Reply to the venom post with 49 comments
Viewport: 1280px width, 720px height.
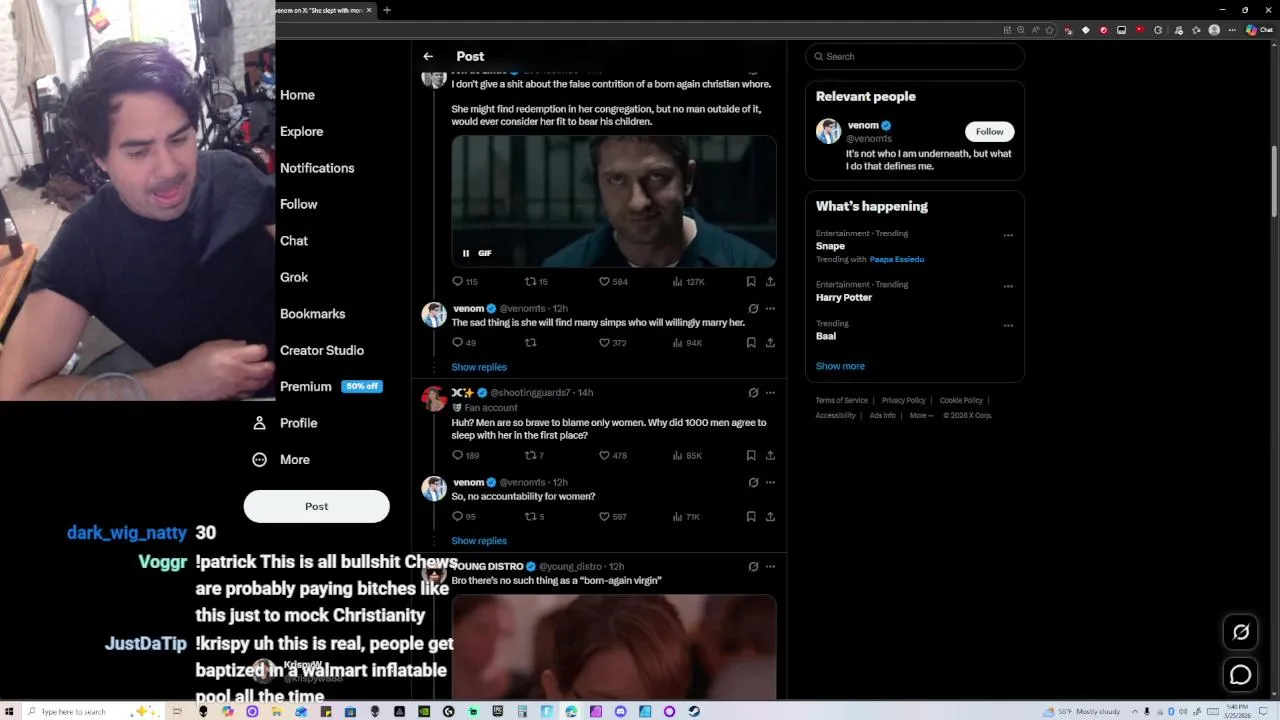tap(464, 343)
